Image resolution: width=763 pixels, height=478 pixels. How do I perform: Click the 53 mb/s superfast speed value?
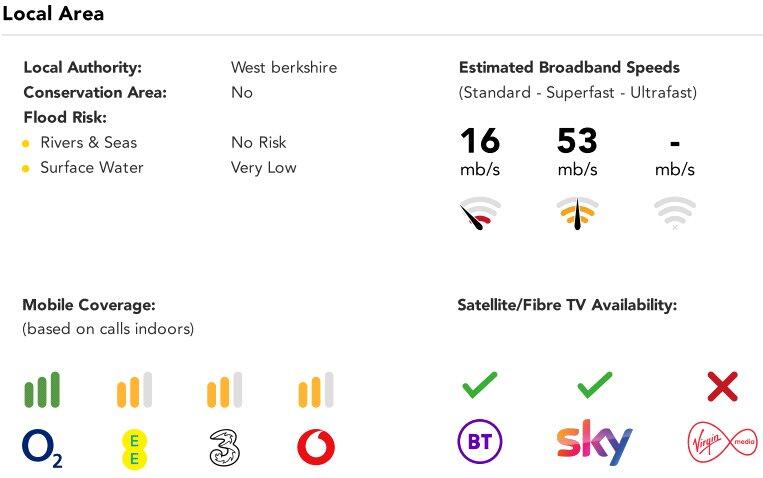pyautogui.click(x=577, y=141)
